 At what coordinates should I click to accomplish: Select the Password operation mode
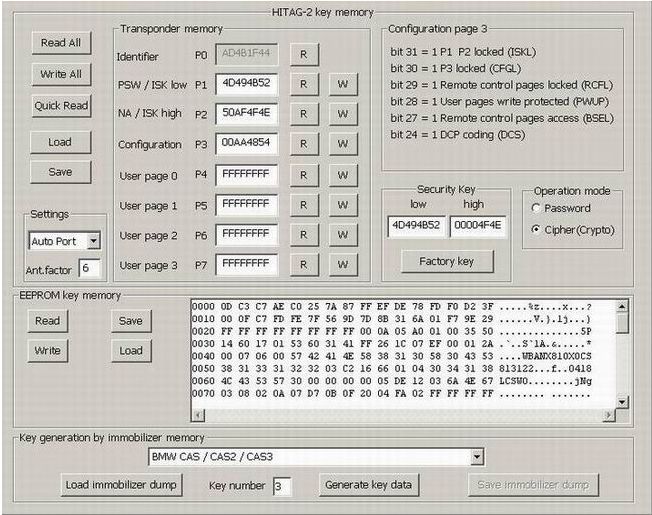point(539,208)
